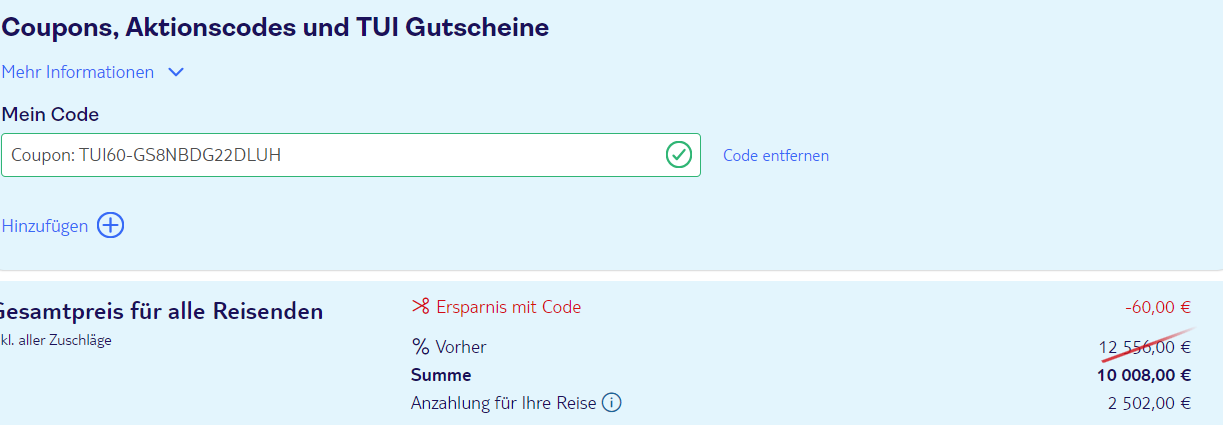1223x425 pixels.
Task: Click the Mehr Informationen link text
Action: [x=78, y=72]
